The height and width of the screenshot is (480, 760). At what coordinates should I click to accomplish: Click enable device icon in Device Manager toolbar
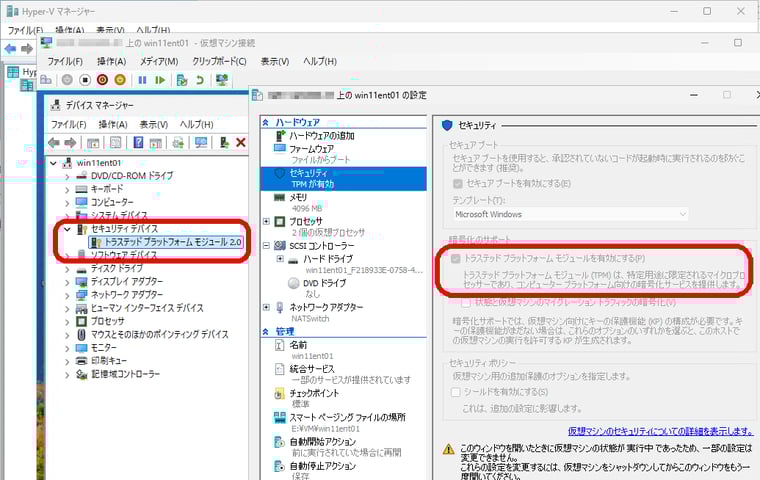click(x=224, y=143)
